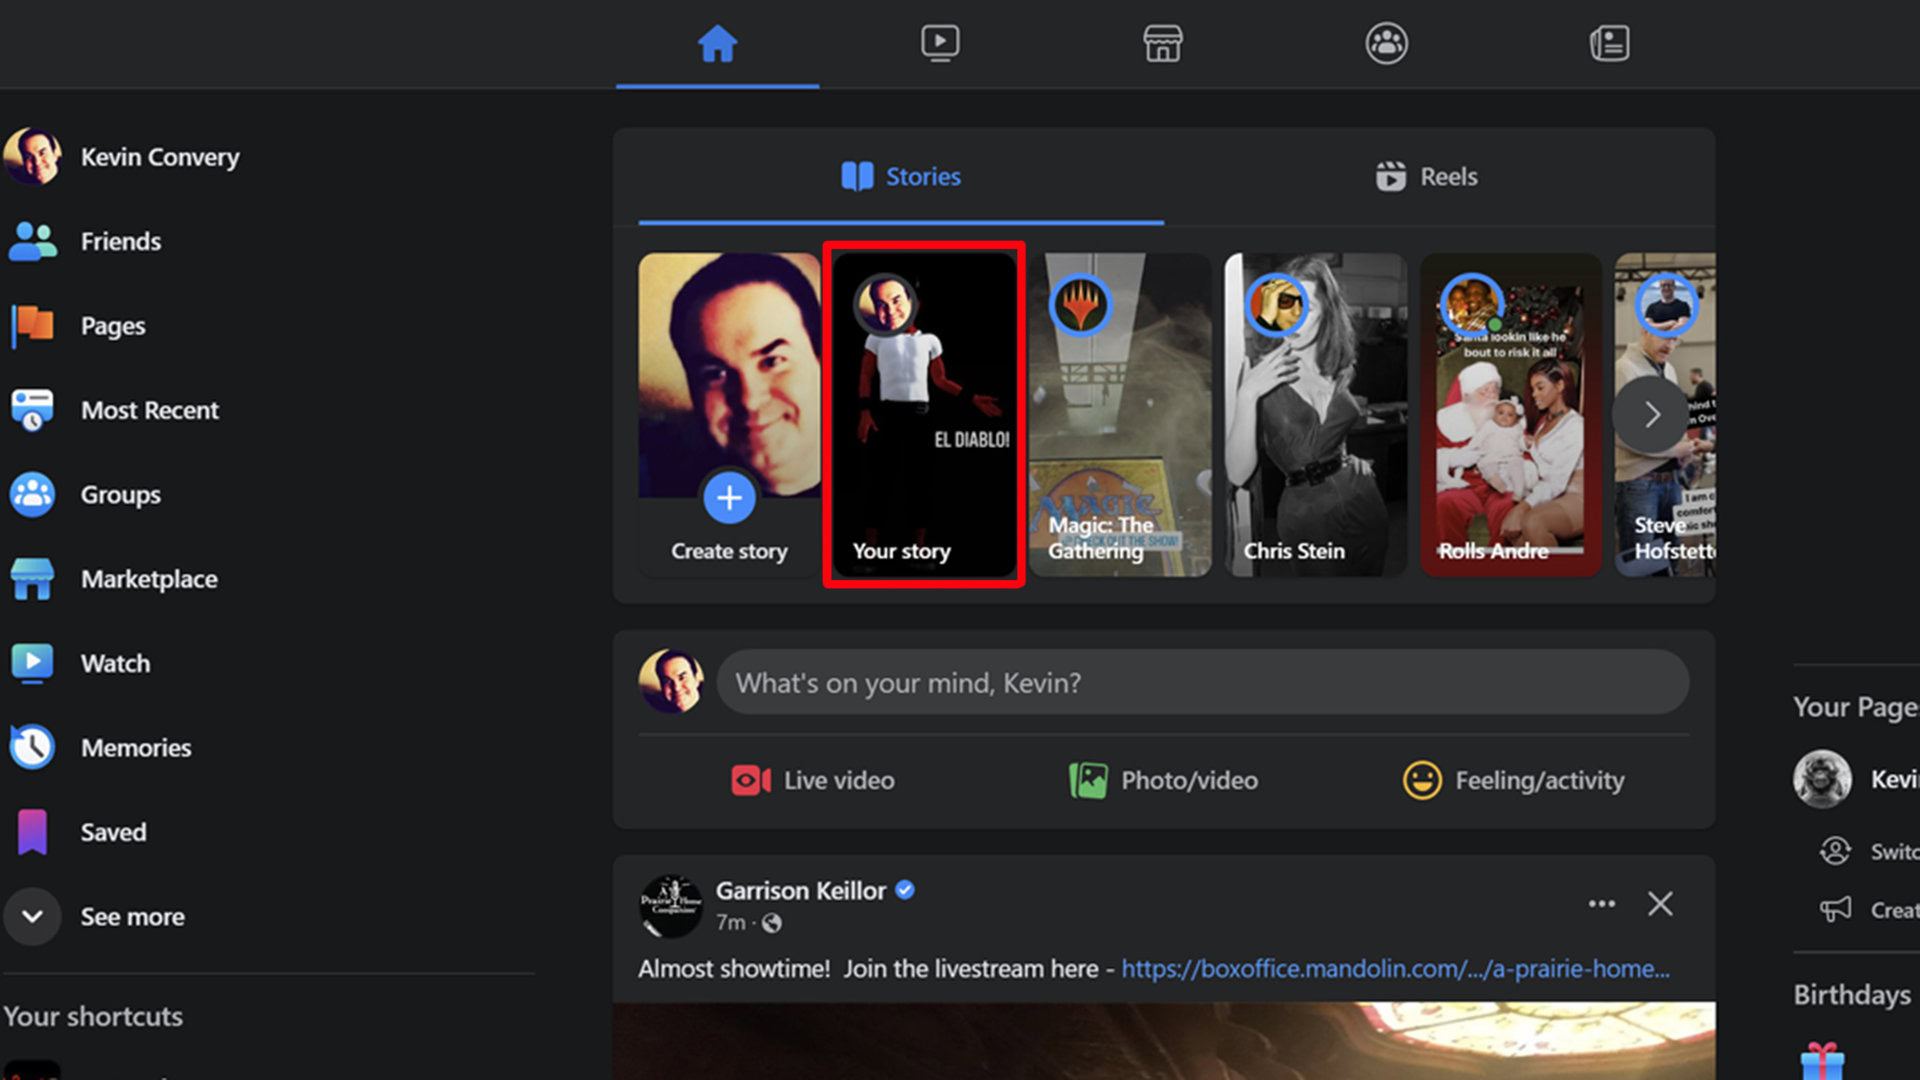Open the News feed icon in top bar
The image size is (1920, 1080).
(x=1609, y=44)
